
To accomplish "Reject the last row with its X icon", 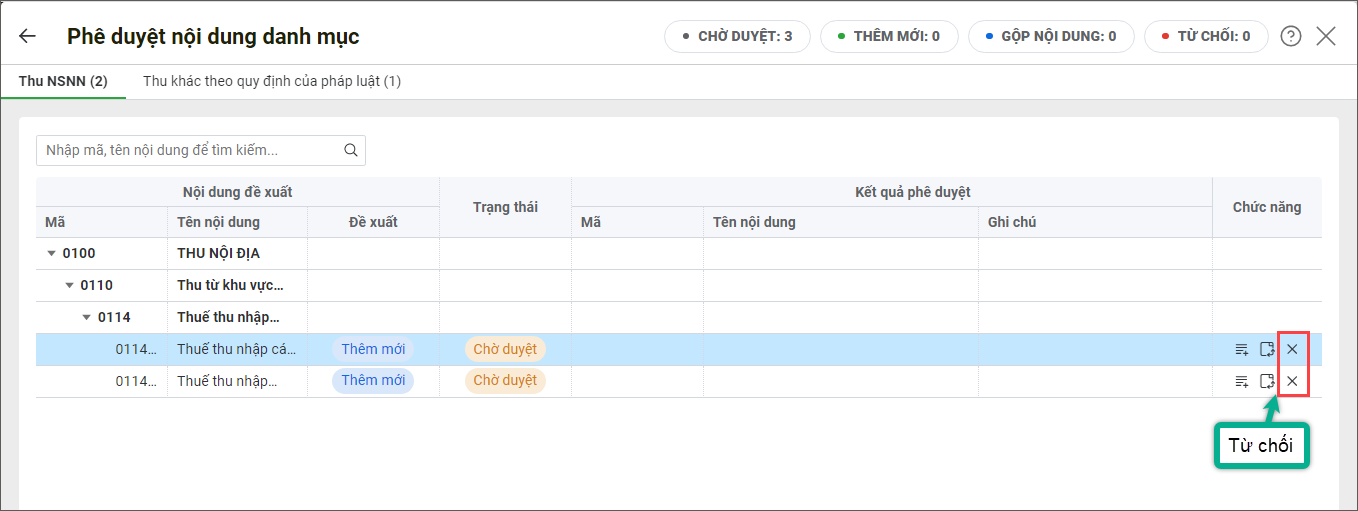I will pos(1292,381).
